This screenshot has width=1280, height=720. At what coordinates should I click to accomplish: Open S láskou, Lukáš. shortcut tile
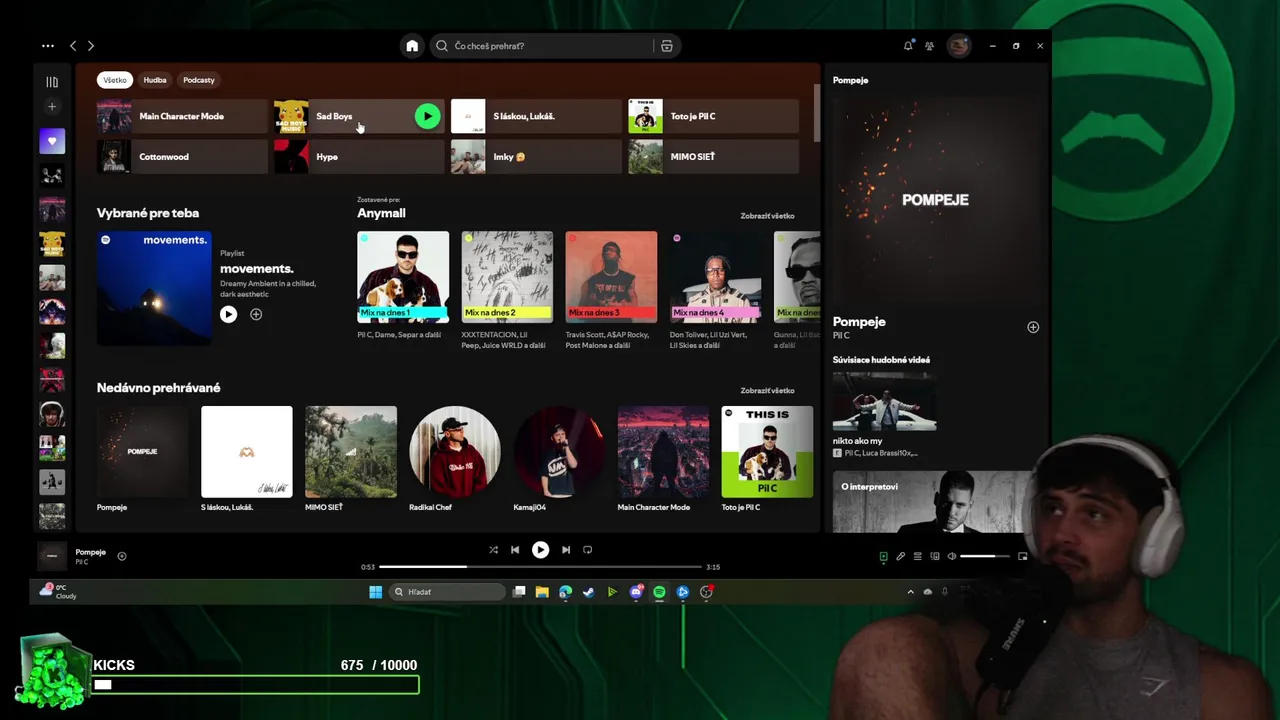coord(536,116)
